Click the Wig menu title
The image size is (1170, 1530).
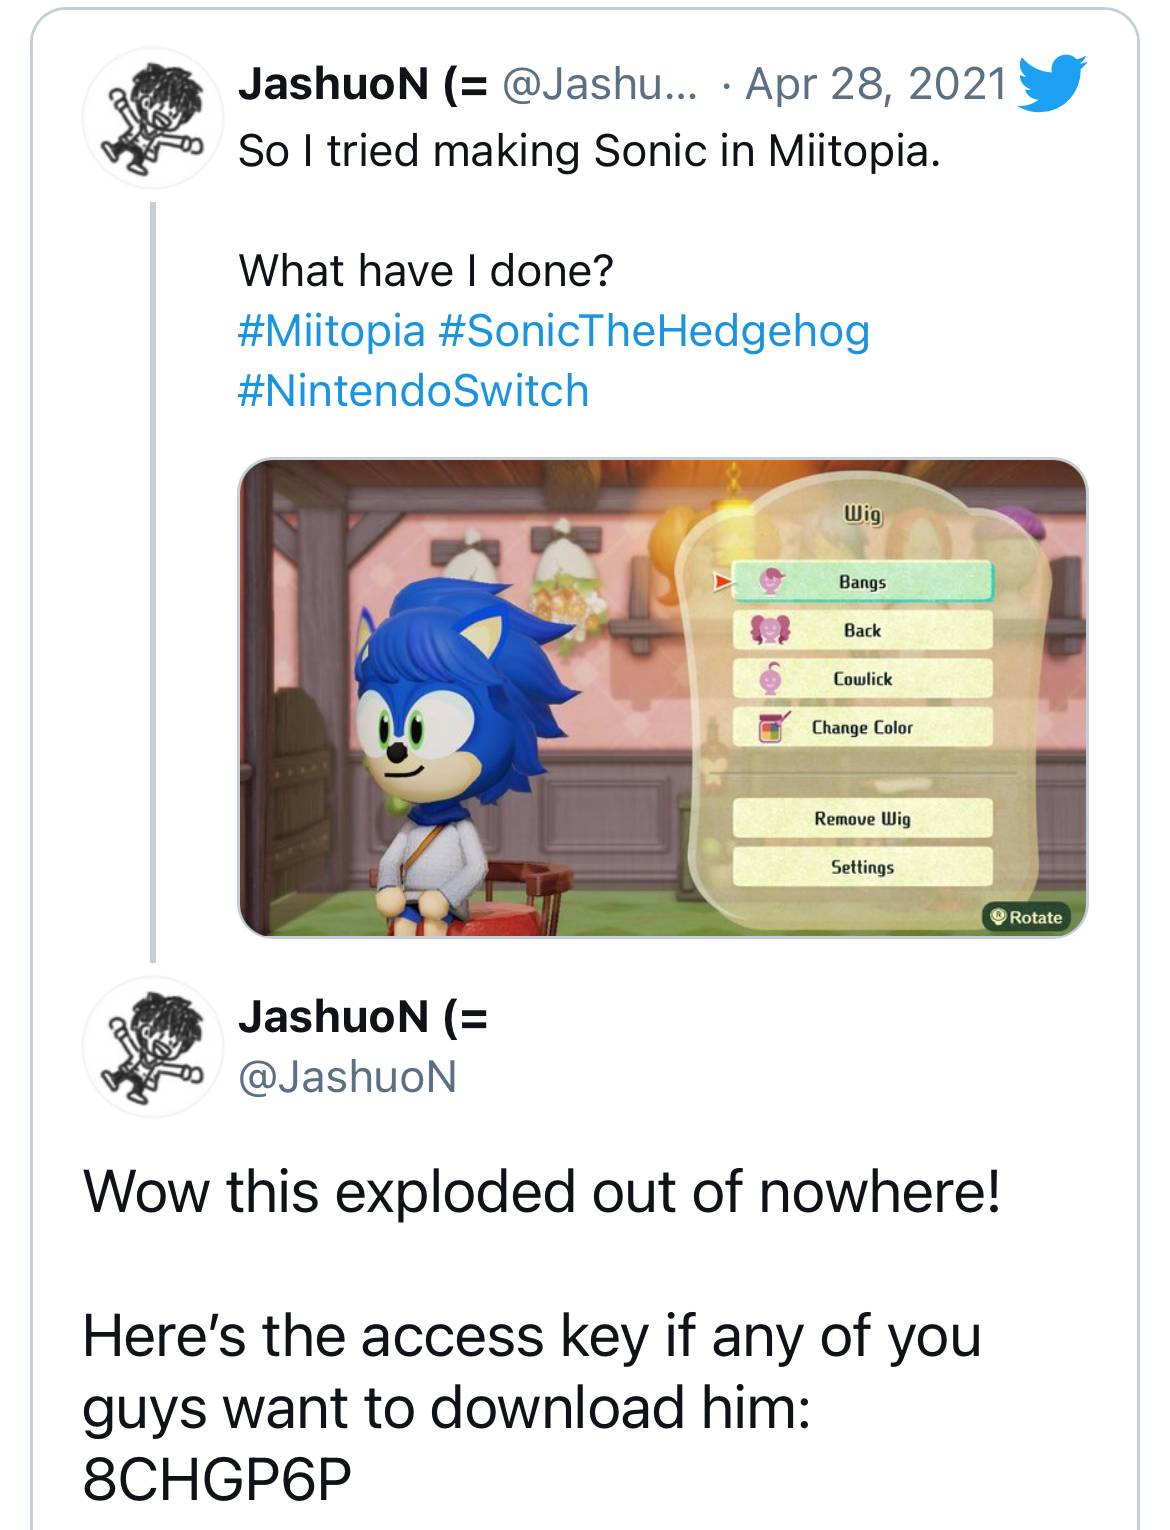click(x=863, y=514)
